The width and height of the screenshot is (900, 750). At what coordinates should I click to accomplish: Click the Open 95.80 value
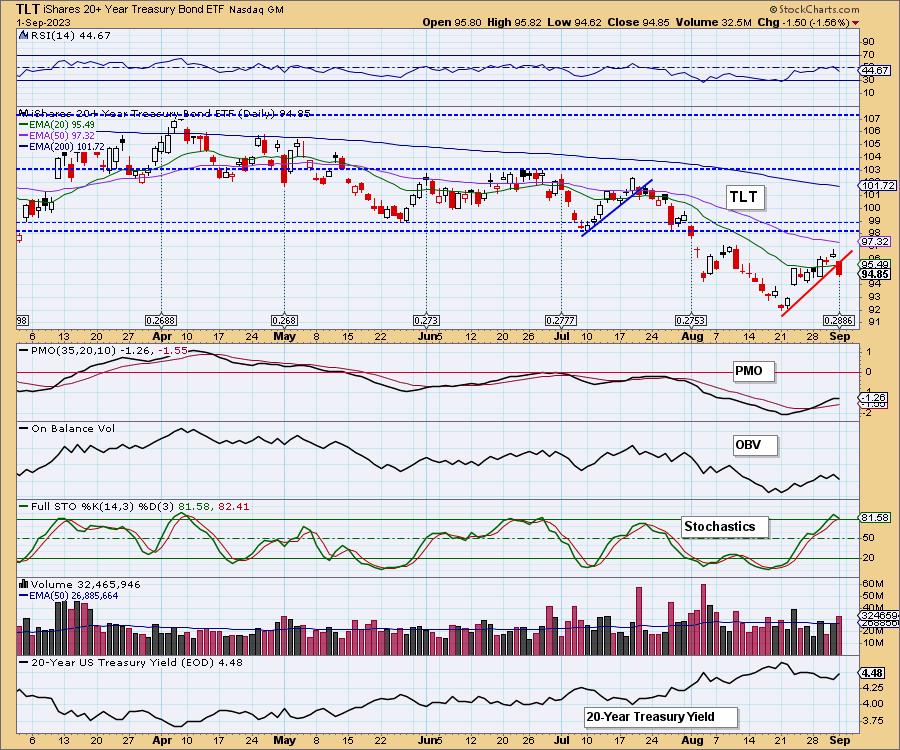(x=452, y=22)
